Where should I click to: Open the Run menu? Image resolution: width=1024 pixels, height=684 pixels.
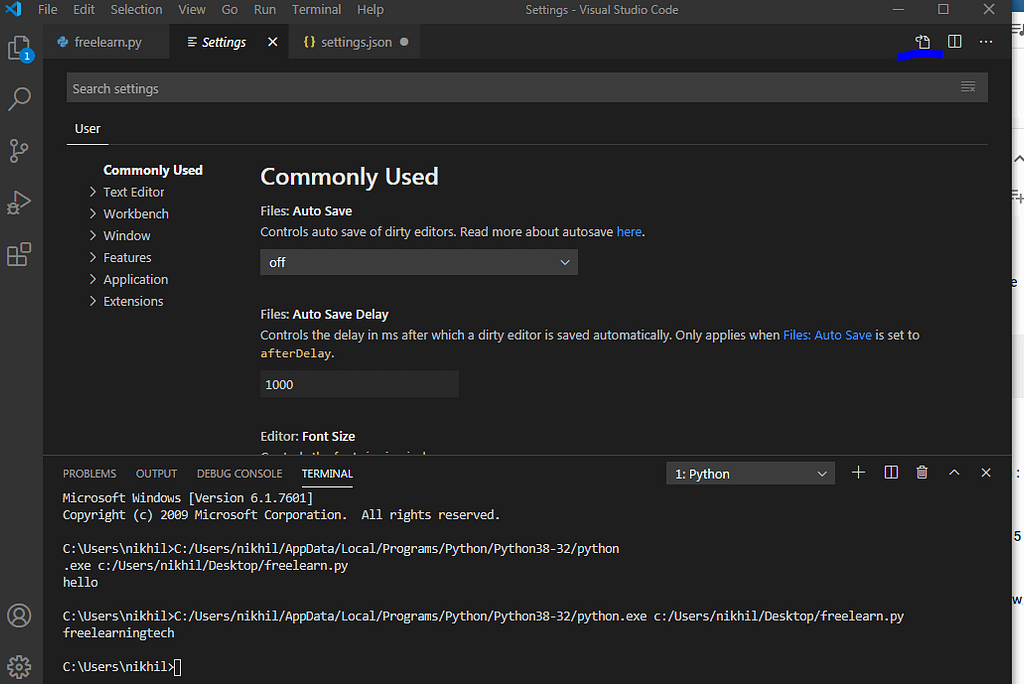(264, 10)
